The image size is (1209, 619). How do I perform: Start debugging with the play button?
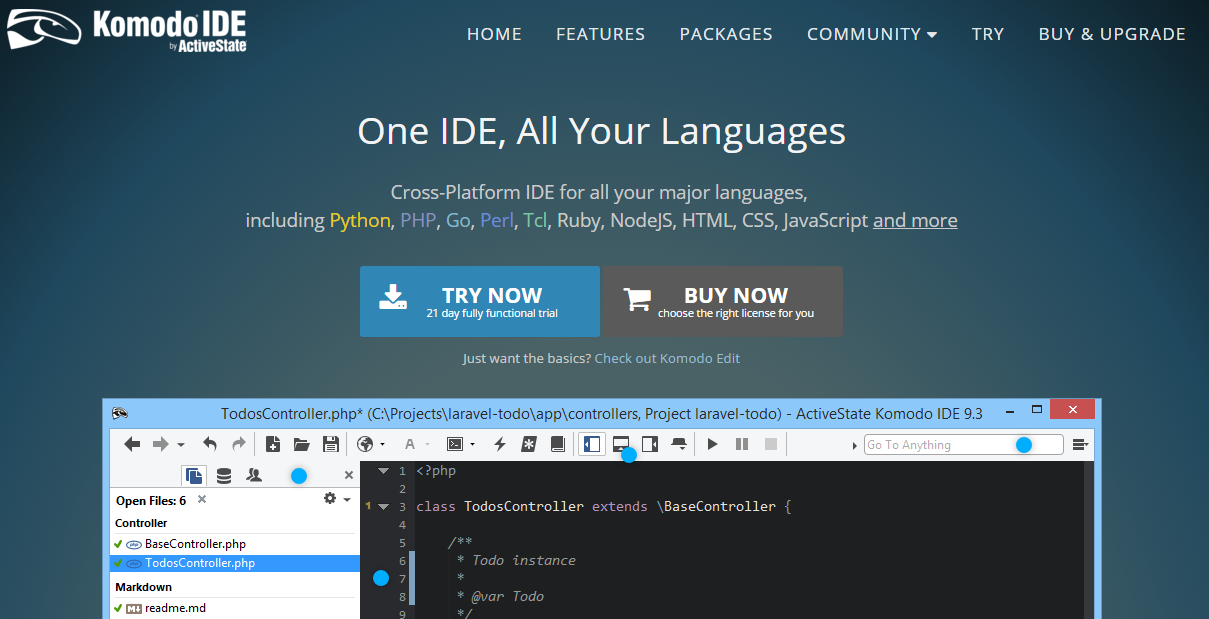[713, 444]
